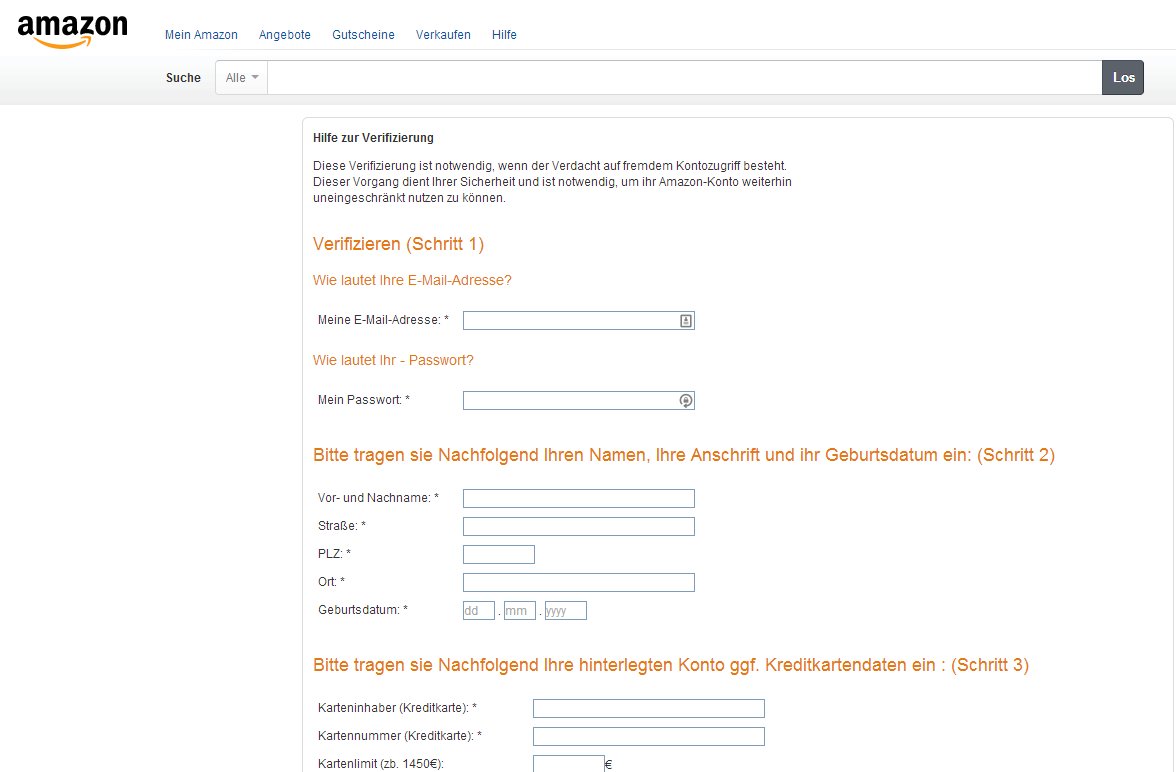Click the yyyy year birthdate field
Image resolution: width=1176 pixels, height=772 pixels.
(x=565, y=610)
